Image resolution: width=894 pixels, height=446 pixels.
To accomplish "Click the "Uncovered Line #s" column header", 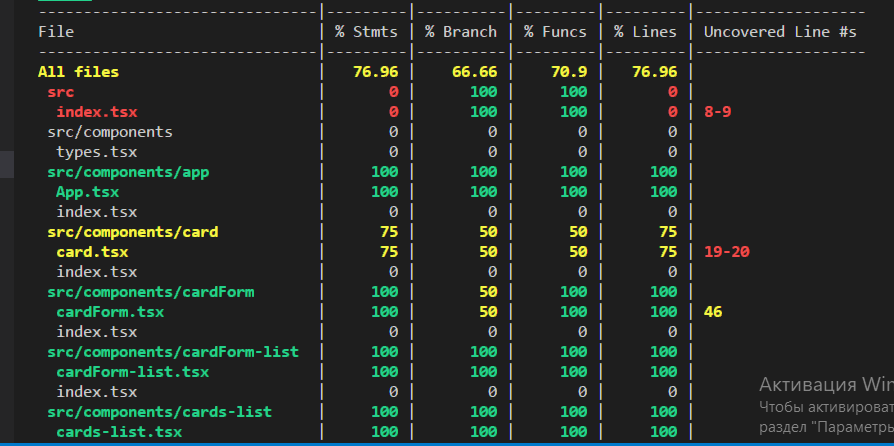I will (780, 32).
